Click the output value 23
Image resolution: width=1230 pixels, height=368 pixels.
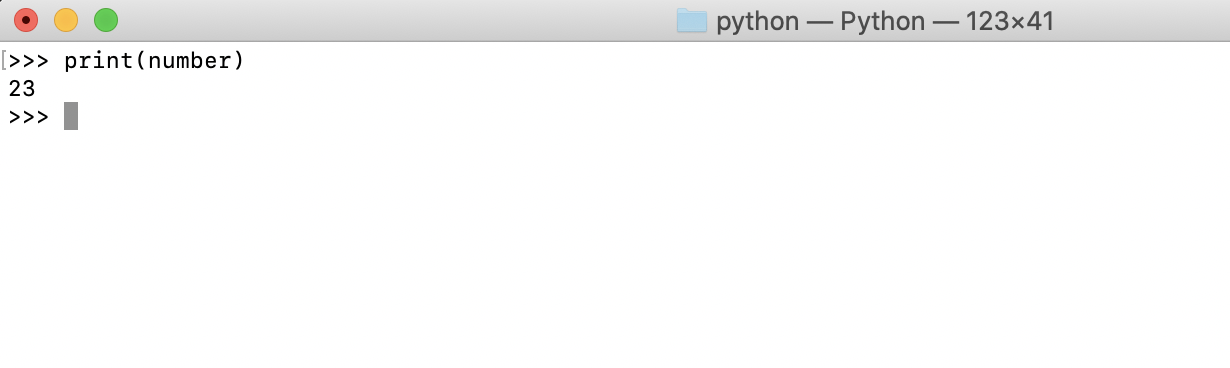pyautogui.click(x=22, y=89)
